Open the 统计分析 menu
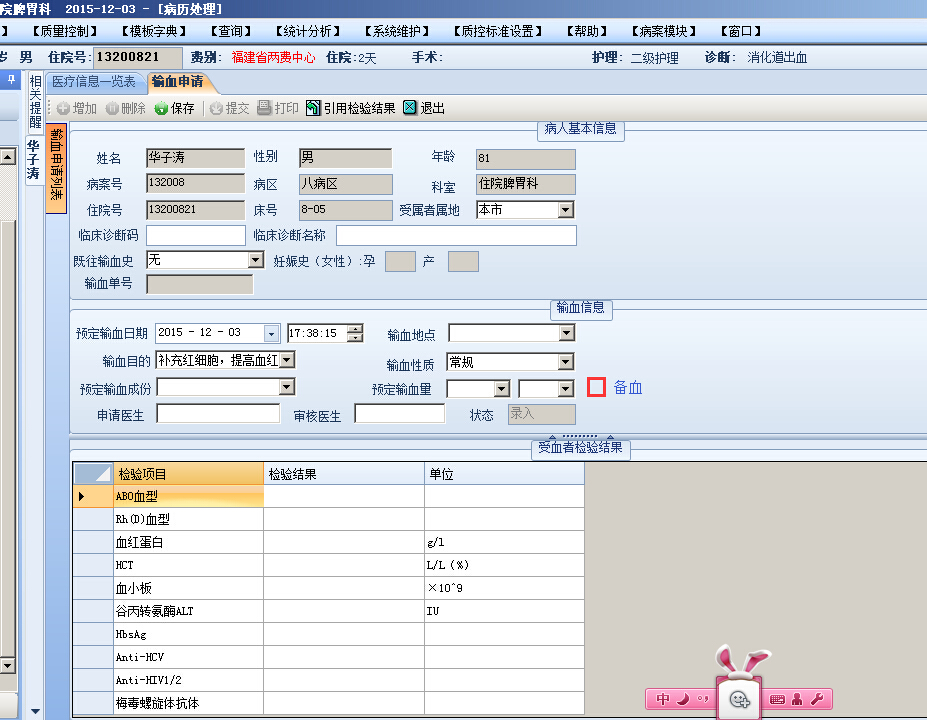Image resolution: width=927 pixels, height=720 pixels. [x=308, y=31]
